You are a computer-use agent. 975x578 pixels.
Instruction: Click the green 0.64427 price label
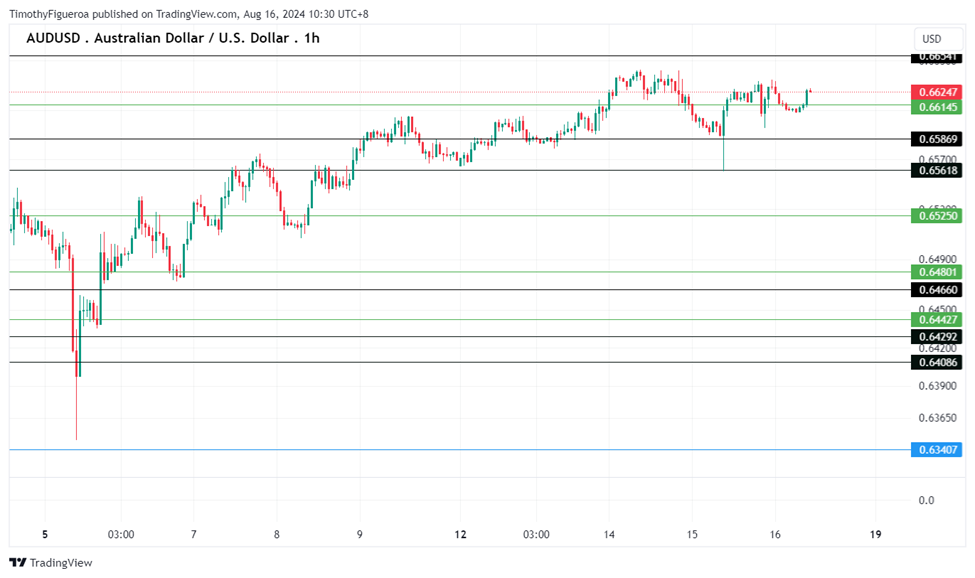click(937, 320)
